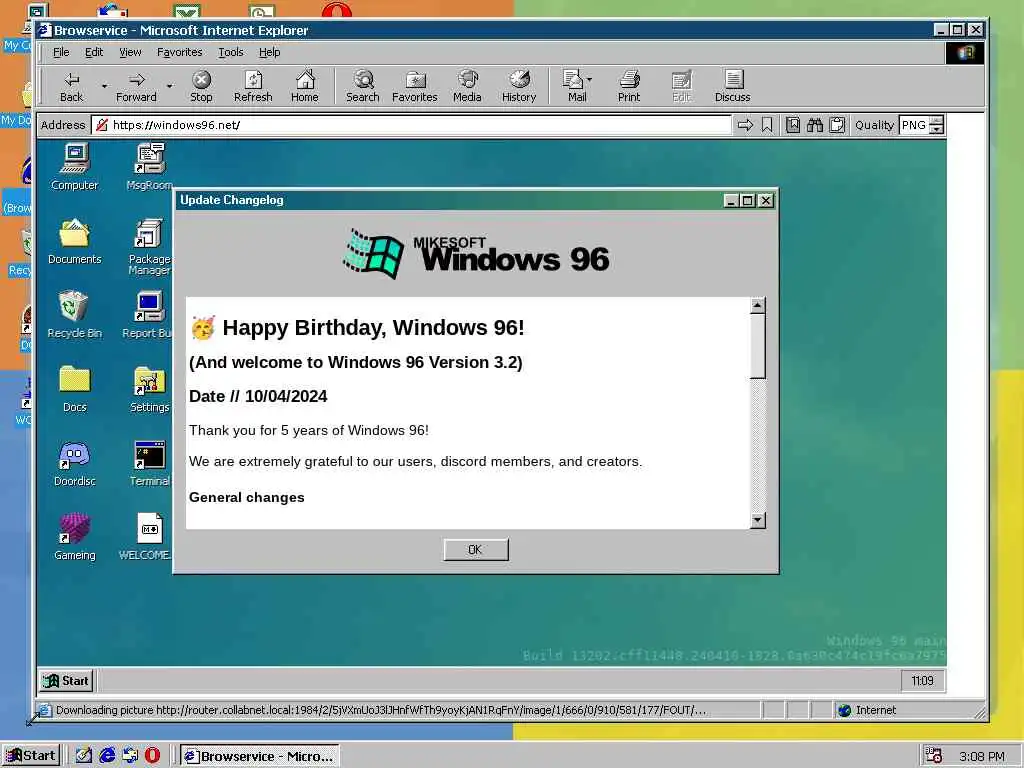Click the Windows flag throbber logo in IE
This screenshot has height=768, width=1024.
tap(965, 53)
